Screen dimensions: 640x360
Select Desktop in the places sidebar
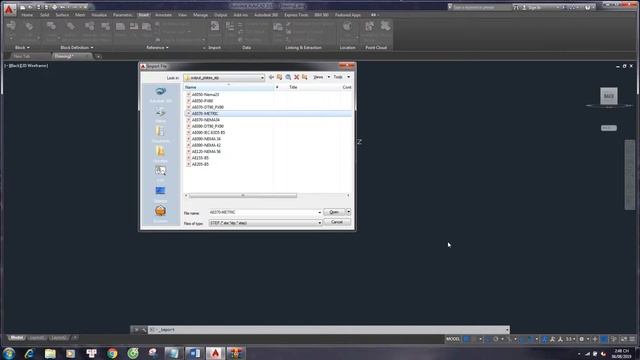point(160,194)
